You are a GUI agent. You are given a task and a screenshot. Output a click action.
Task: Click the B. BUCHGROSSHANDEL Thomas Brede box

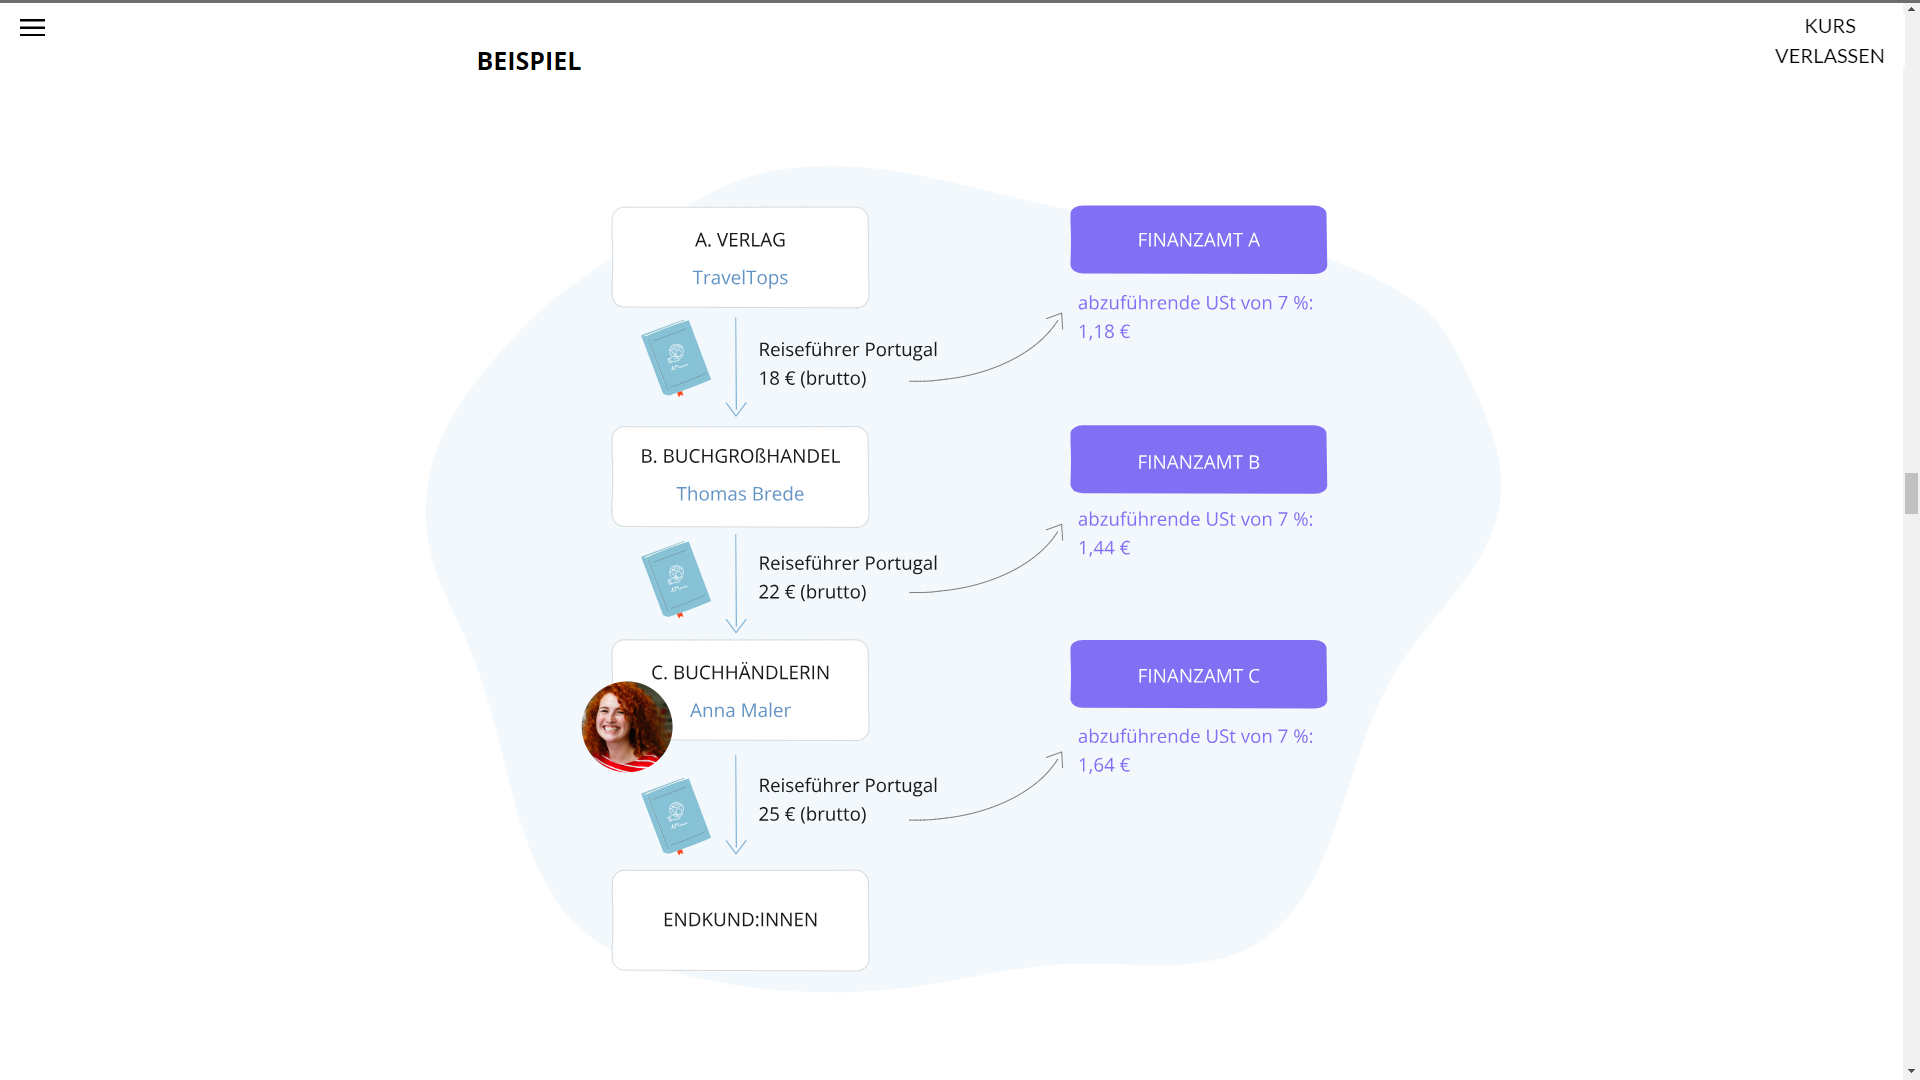tap(740, 477)
